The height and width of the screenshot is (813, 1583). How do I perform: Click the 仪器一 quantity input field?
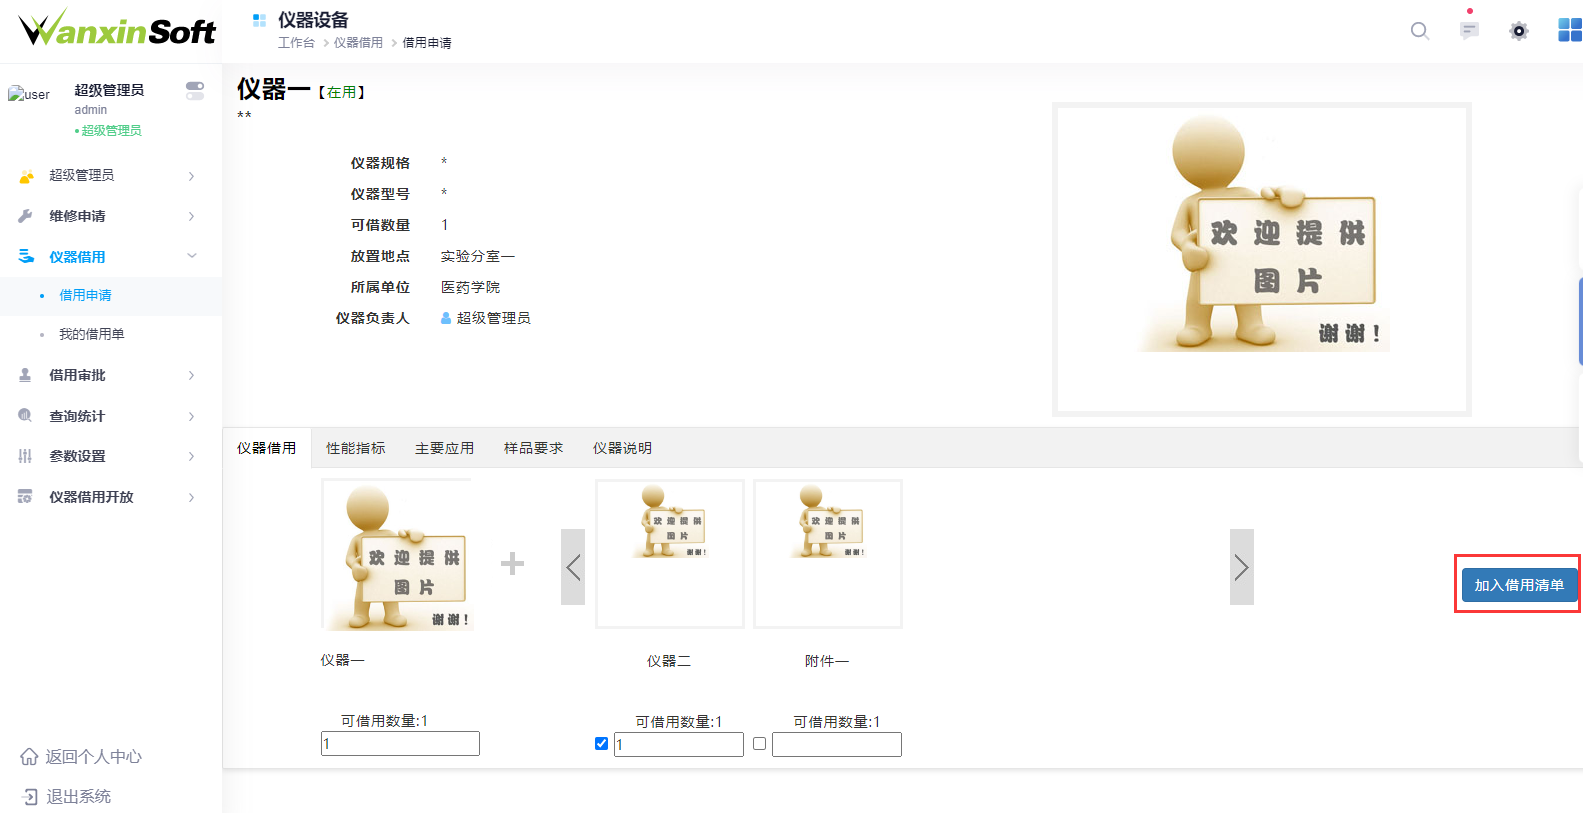point(400,744)
